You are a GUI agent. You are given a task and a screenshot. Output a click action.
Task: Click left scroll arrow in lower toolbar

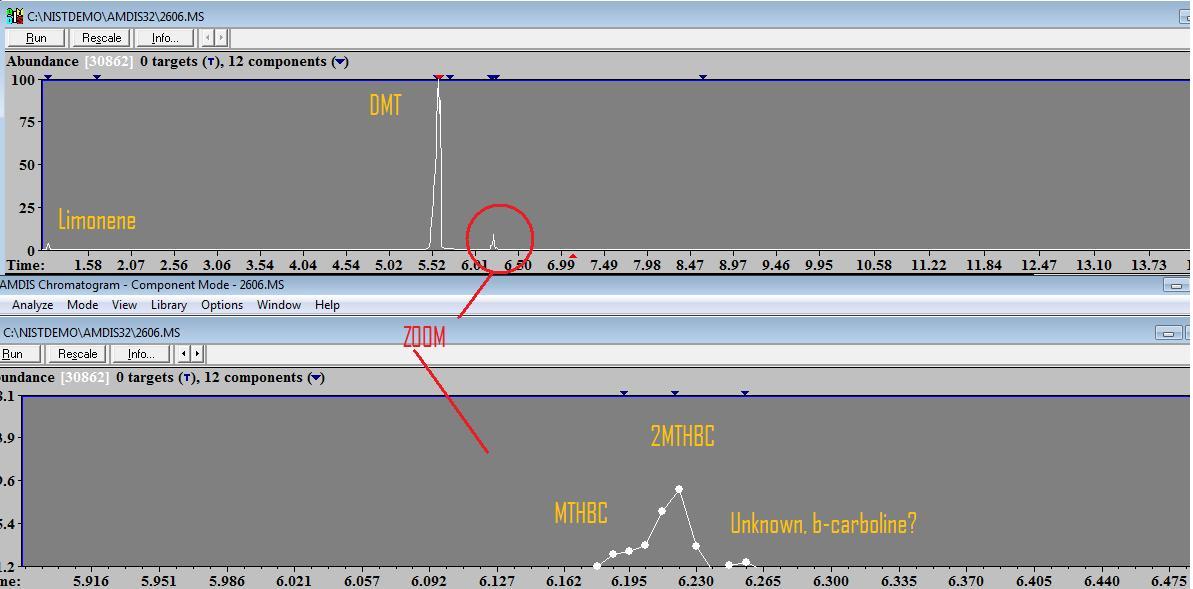183,354
